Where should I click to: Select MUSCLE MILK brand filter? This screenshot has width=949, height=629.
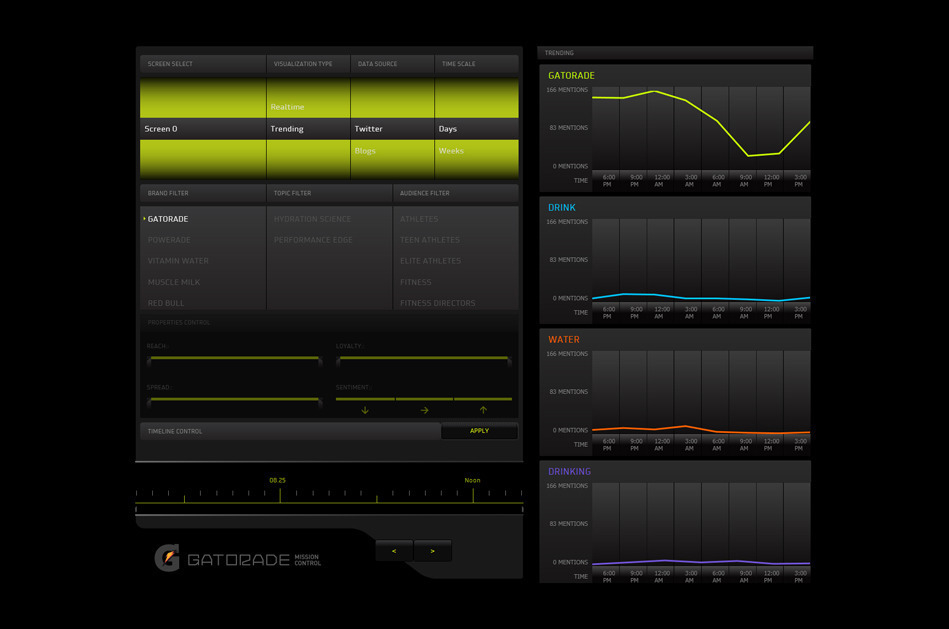tap(174, 282)
